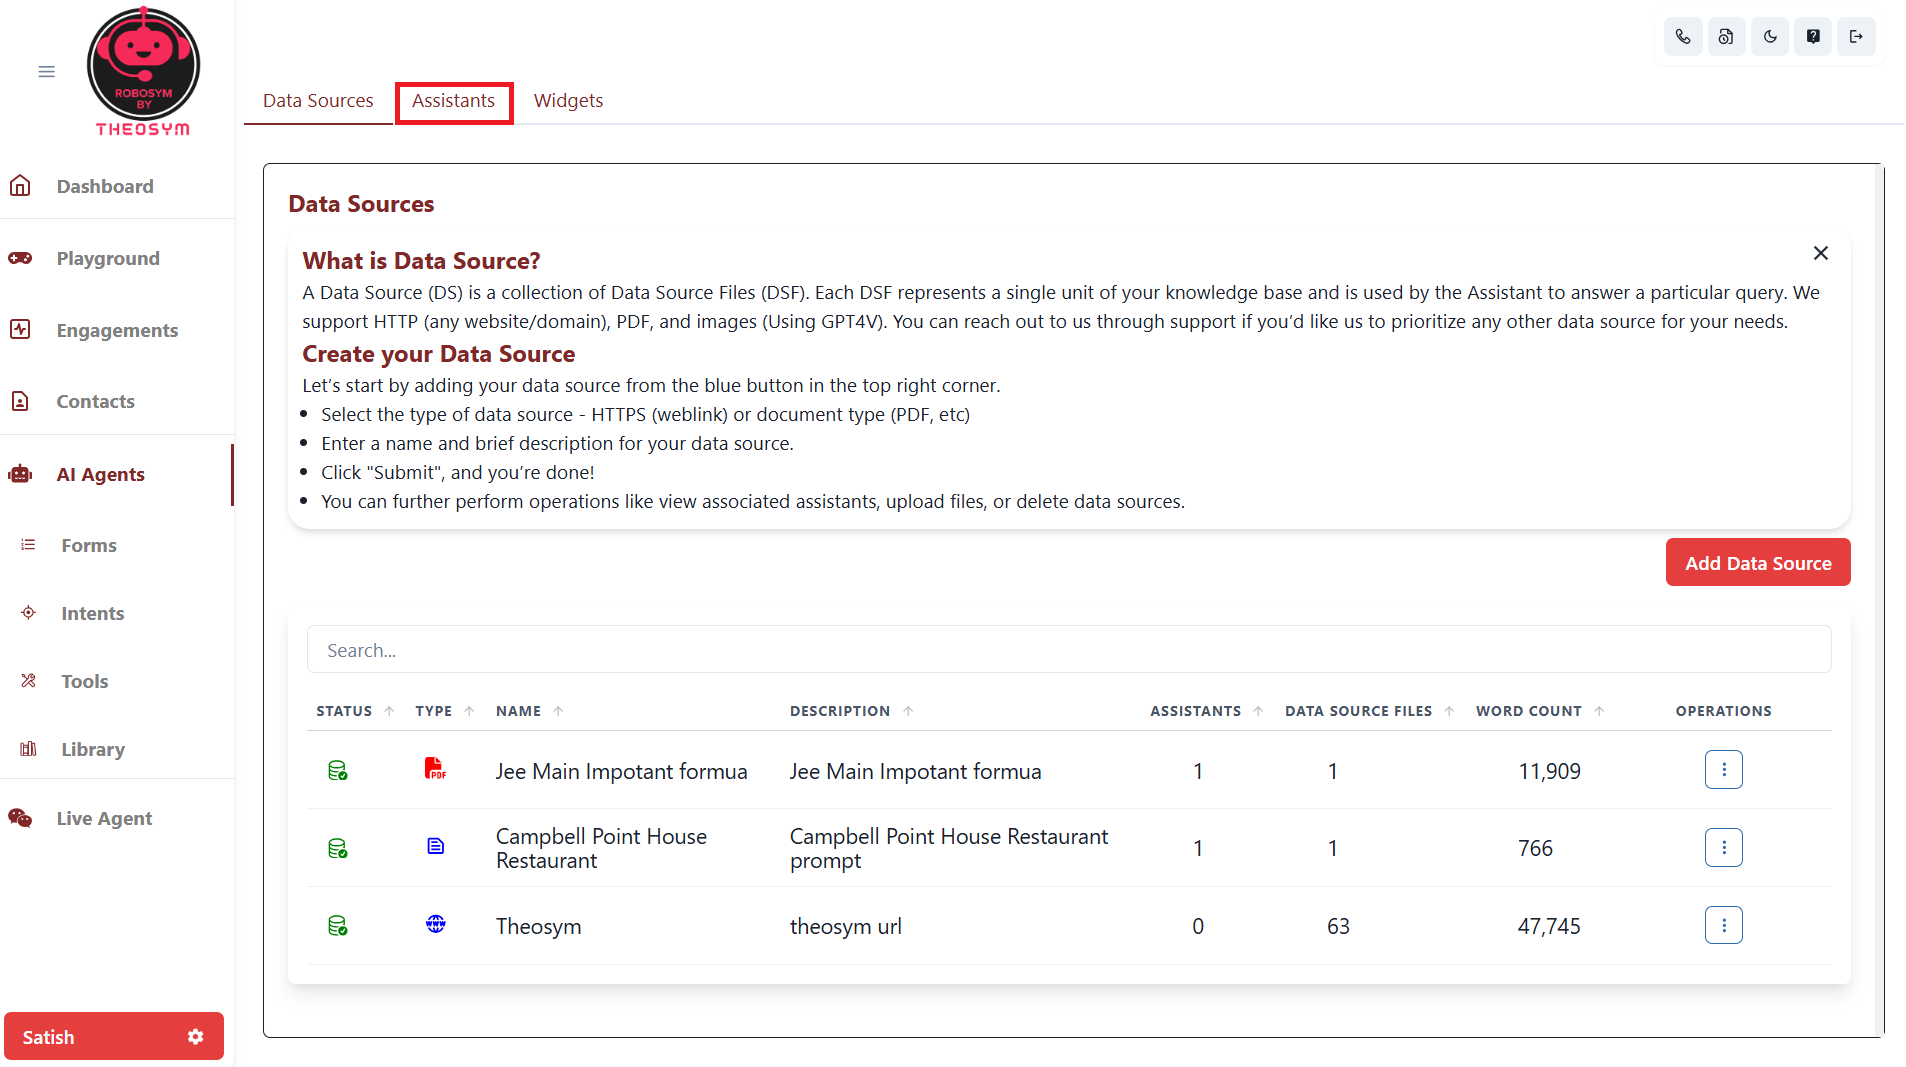The image size is (1906, 1067).
Task: Click the AI Agents robot icon
Action: 20,474
